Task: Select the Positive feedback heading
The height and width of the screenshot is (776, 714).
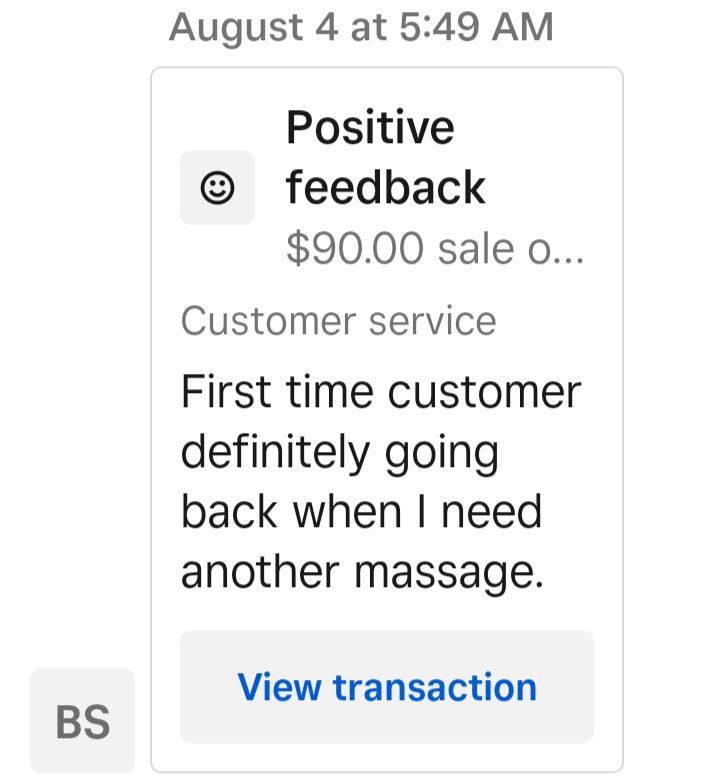Action: (x=385, y=157)
